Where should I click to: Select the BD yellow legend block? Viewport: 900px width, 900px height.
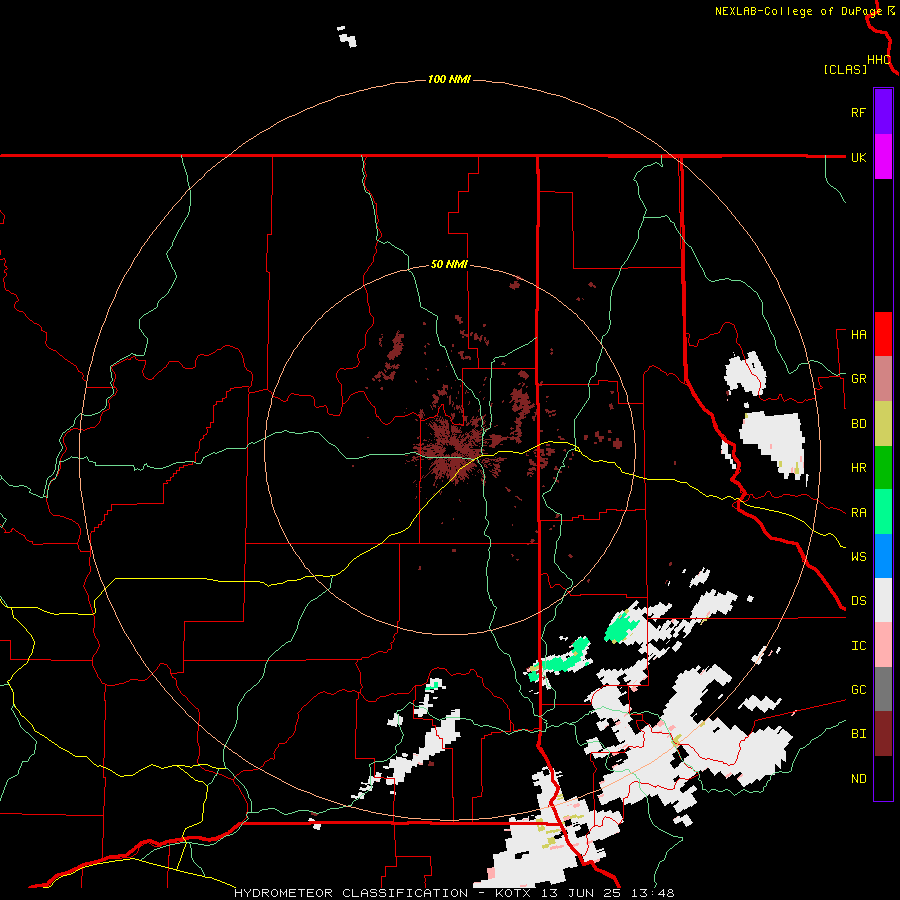pyautogui.click(x=883, y=424)
